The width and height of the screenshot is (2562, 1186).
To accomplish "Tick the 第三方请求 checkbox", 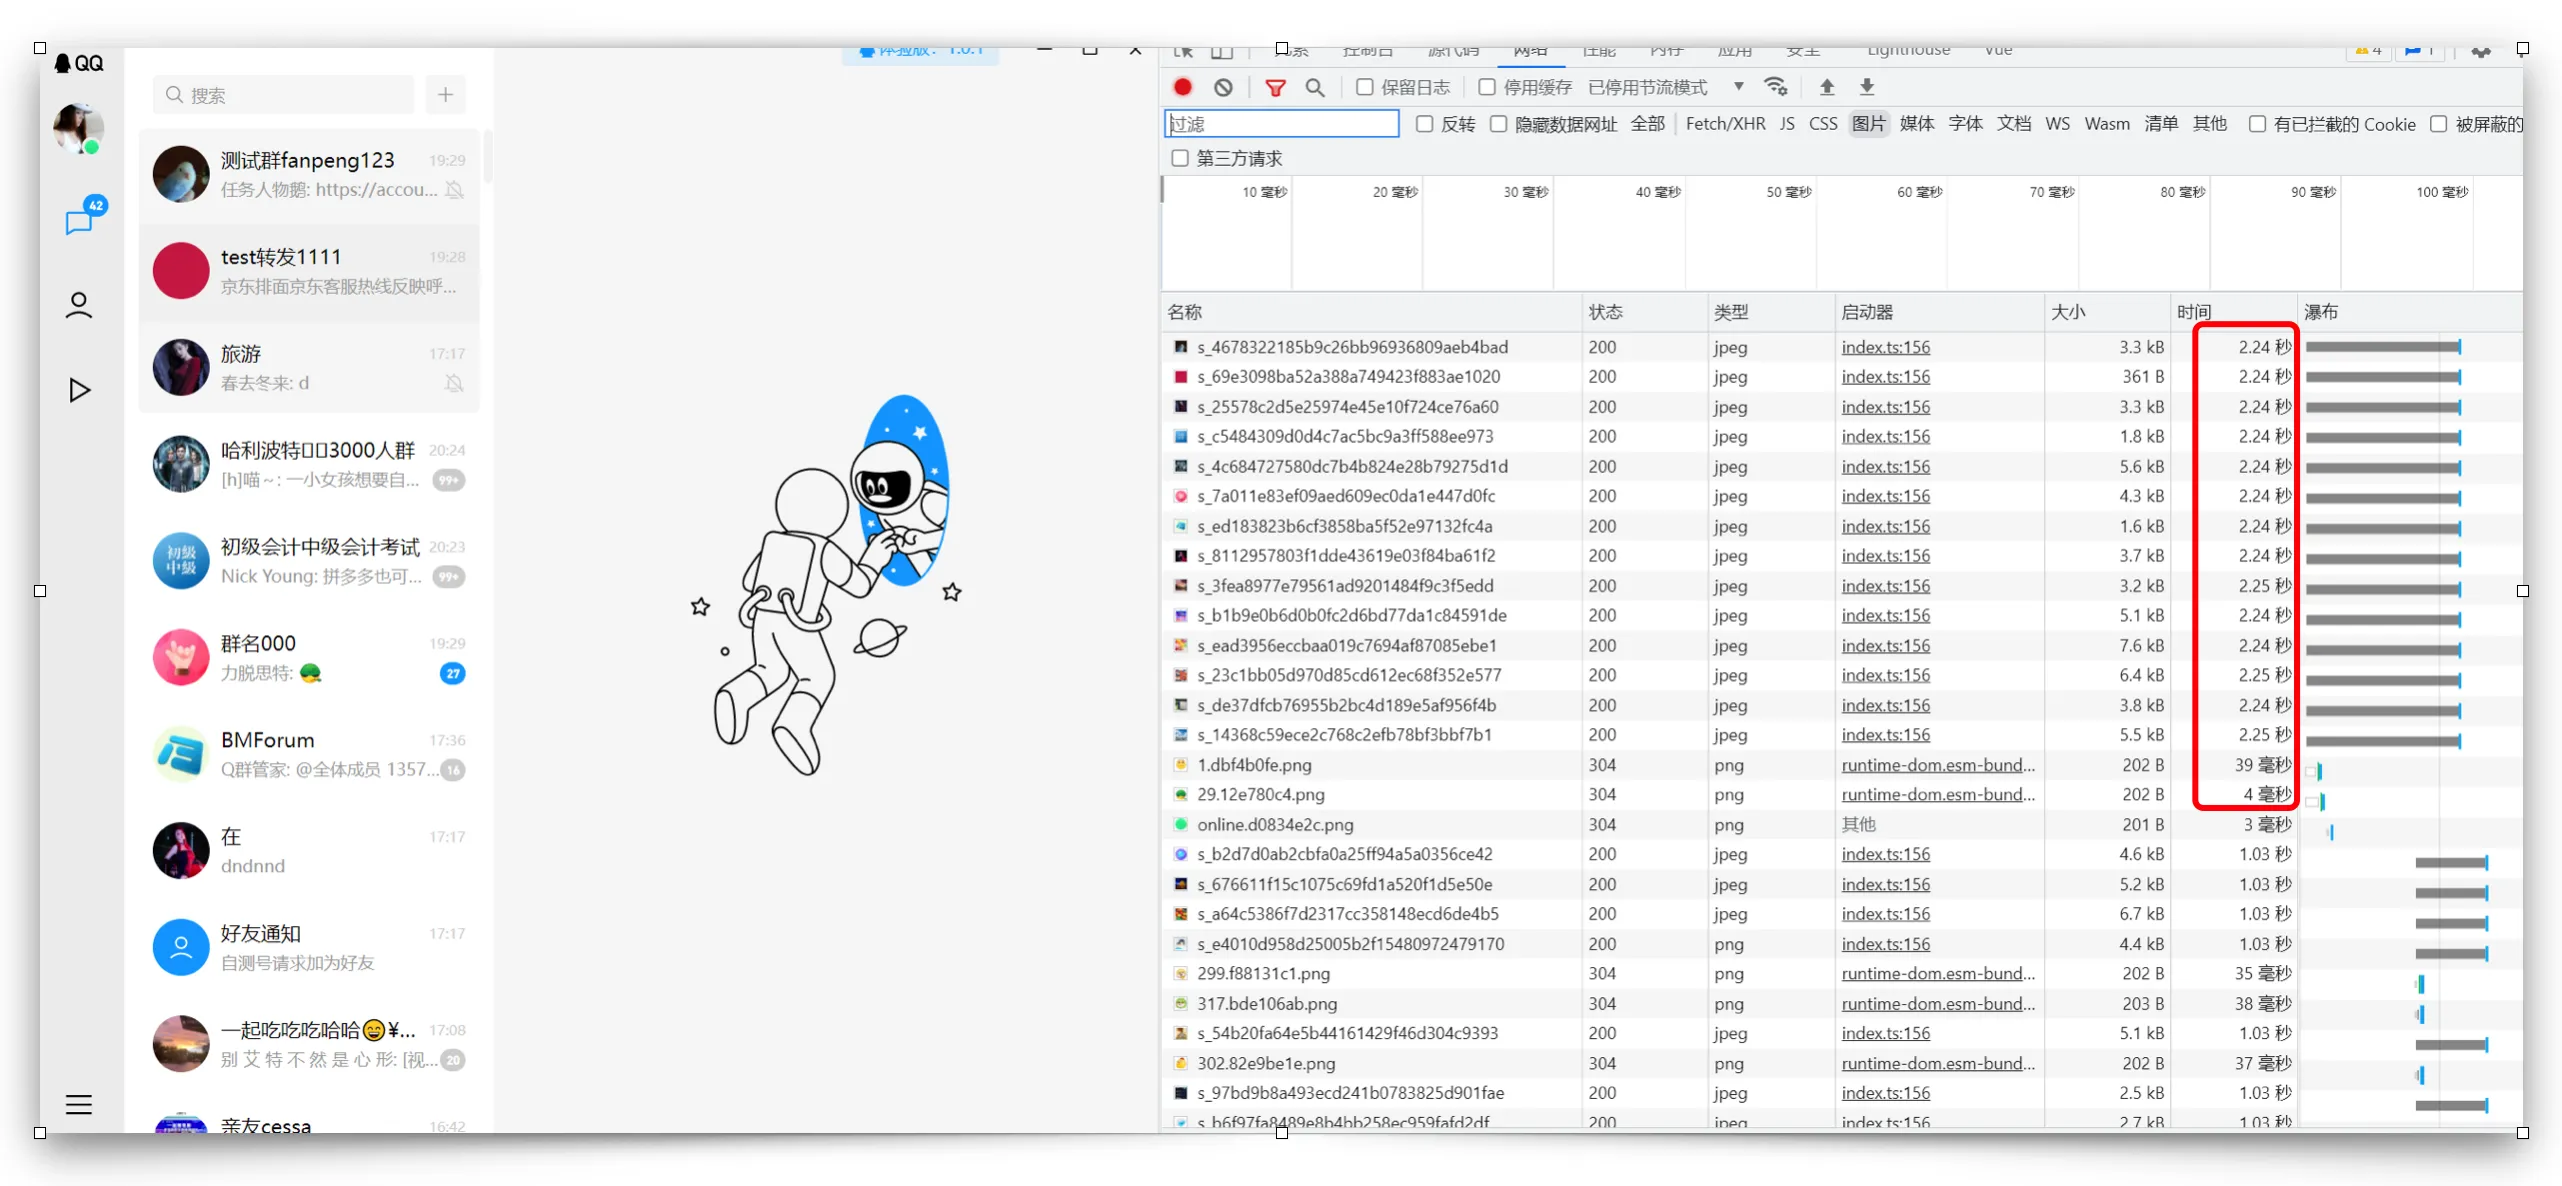I will [x=1180, y=158].
